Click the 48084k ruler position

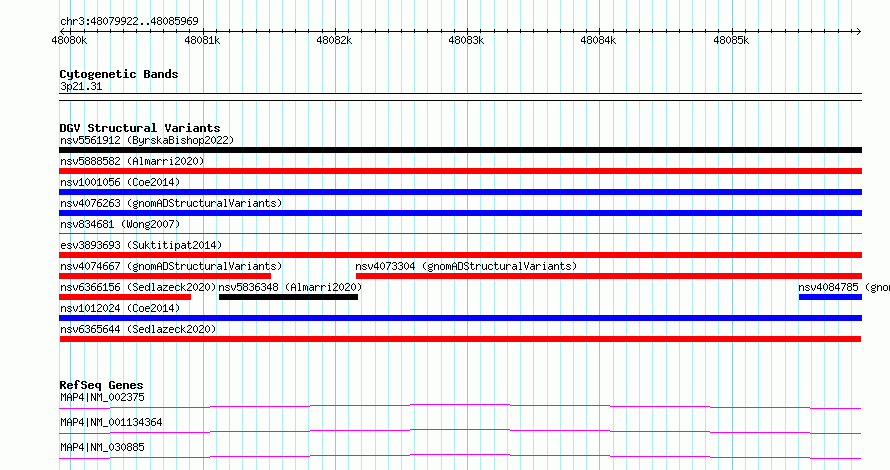(598, 40)
